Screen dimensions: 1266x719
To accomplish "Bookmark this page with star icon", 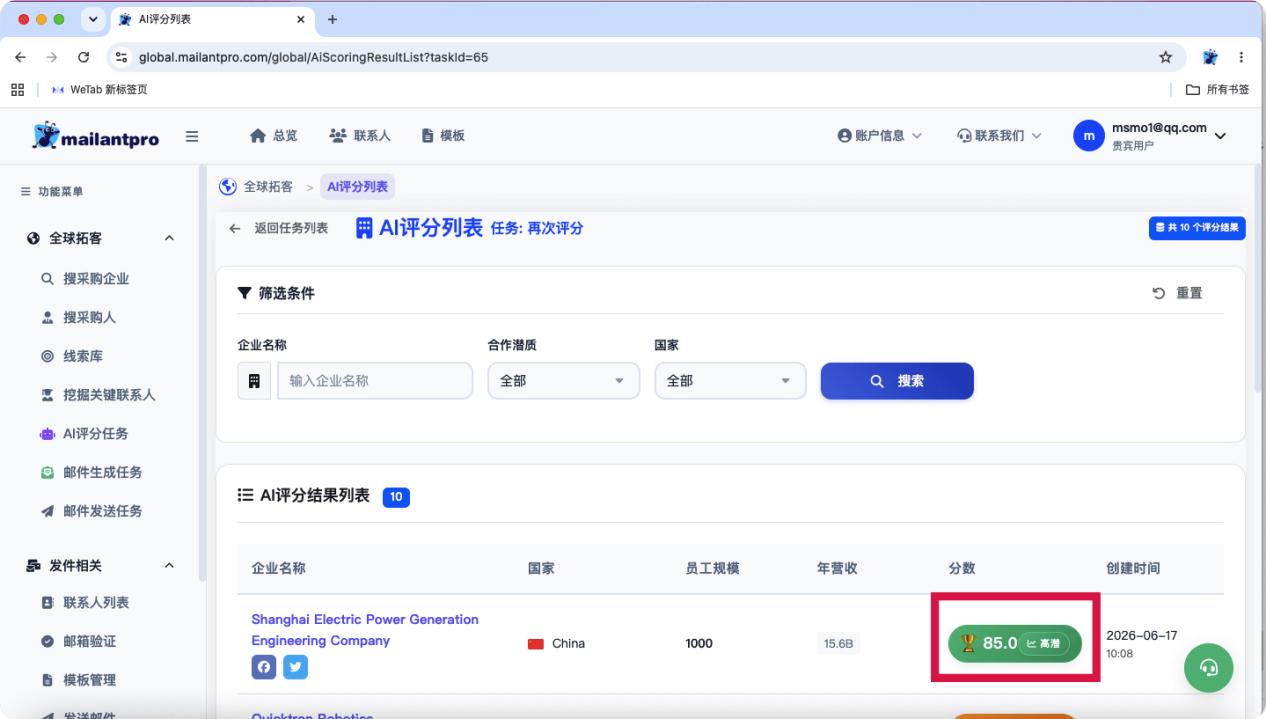I will coord(1166,57).
